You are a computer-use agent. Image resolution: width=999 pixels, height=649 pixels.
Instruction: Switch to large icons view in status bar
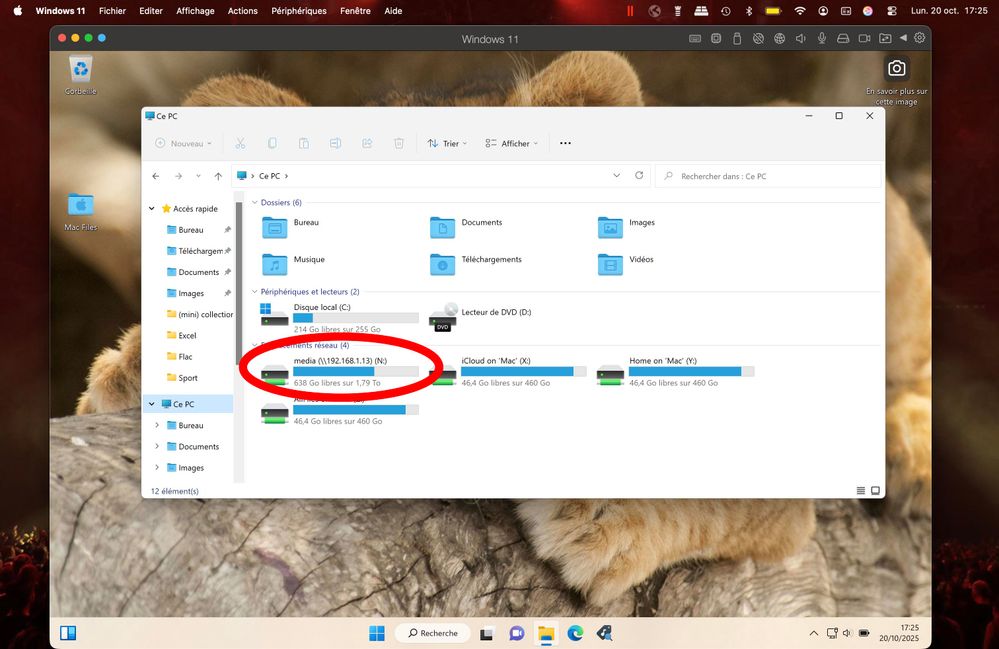tap(875, 491)
